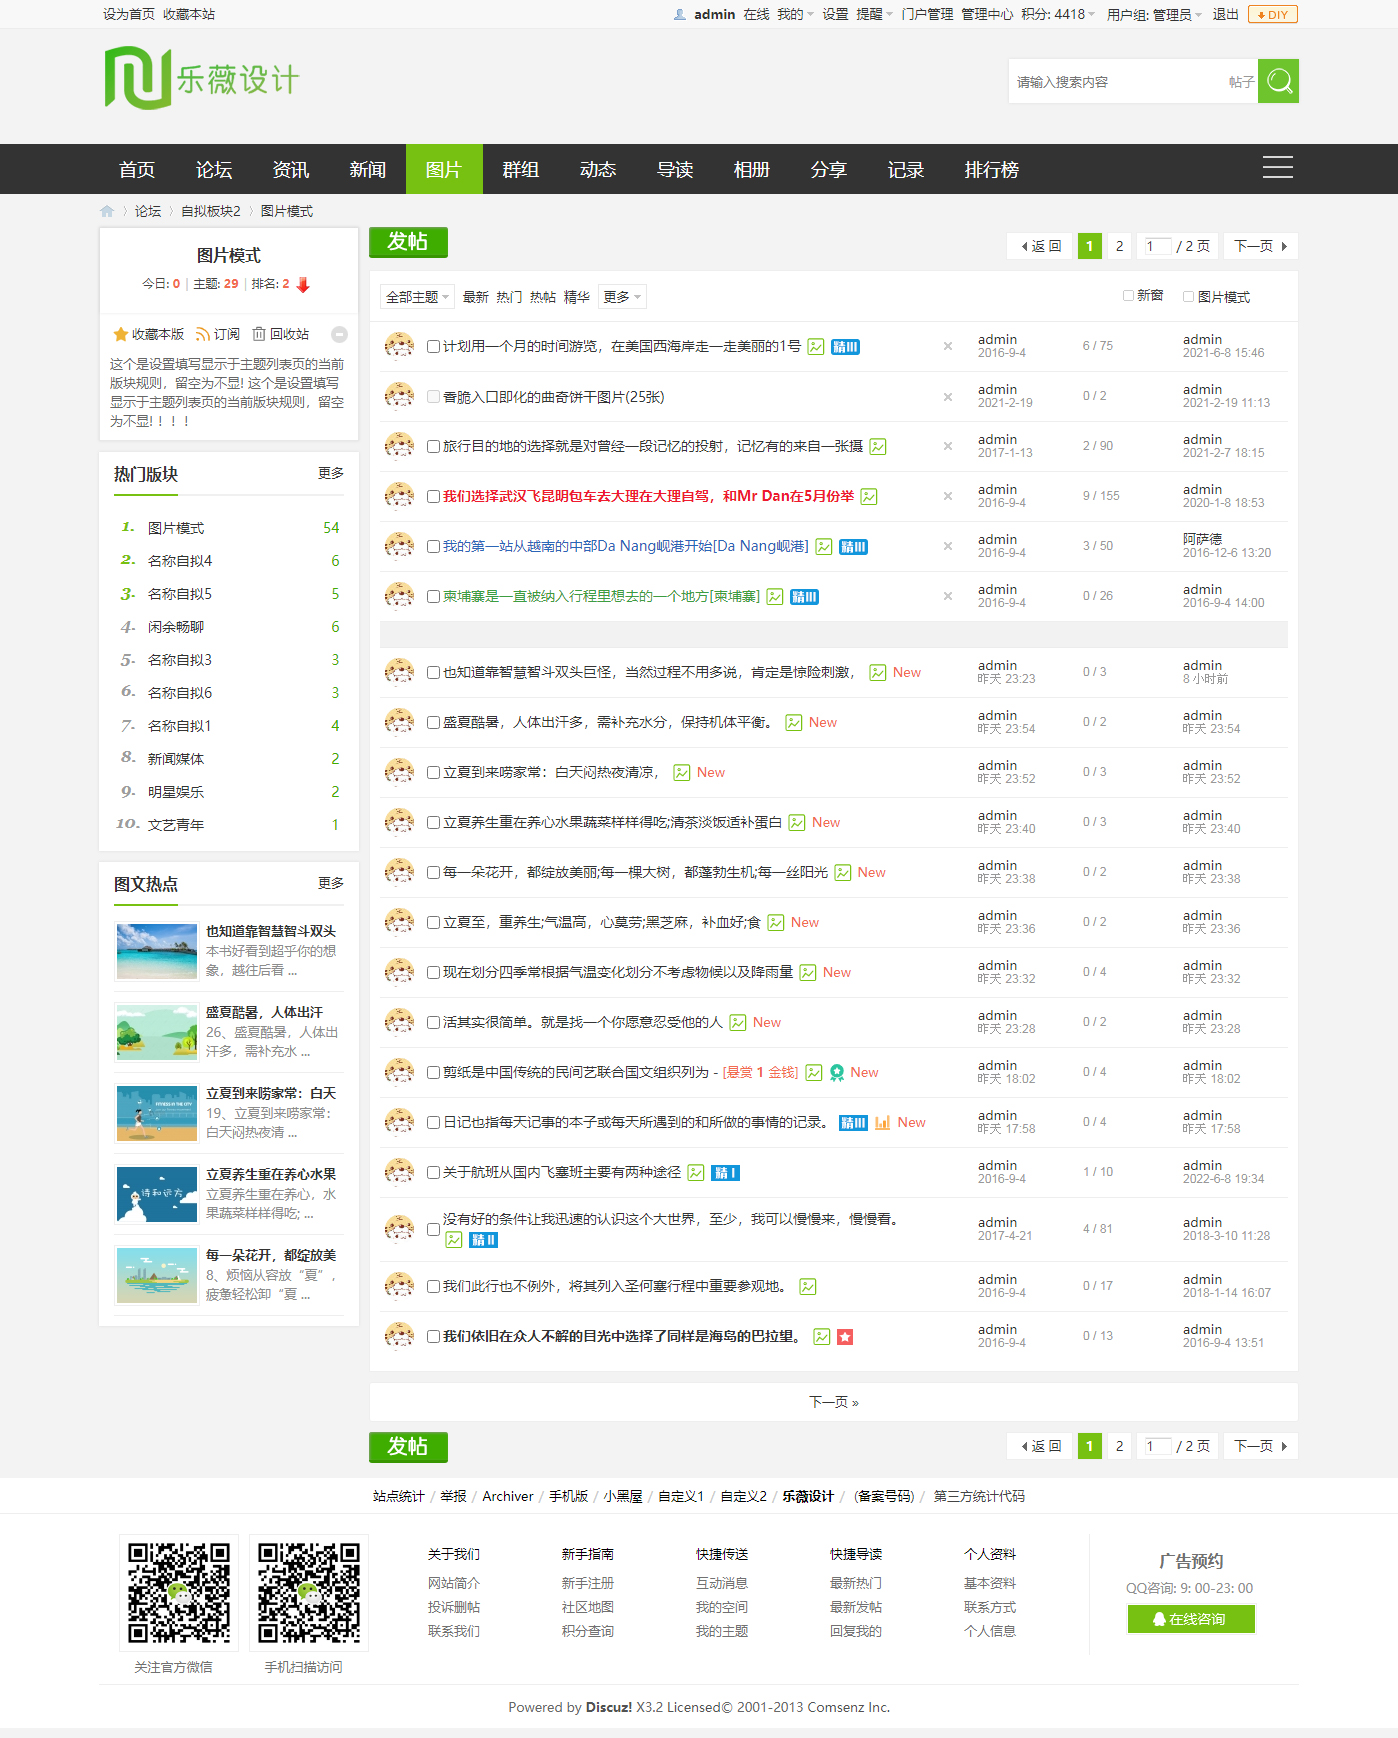Open the 更多 filter dropdown
1398x1738 pixels.
[622, 297]
